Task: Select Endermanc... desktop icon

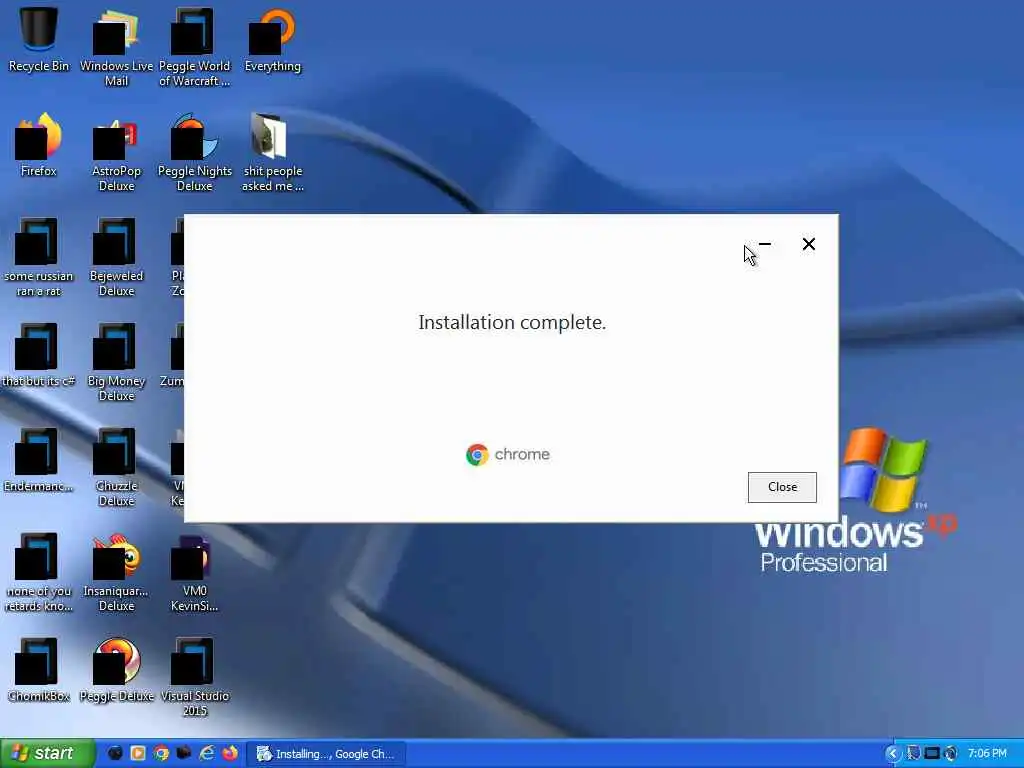Action: click(39, 461)
